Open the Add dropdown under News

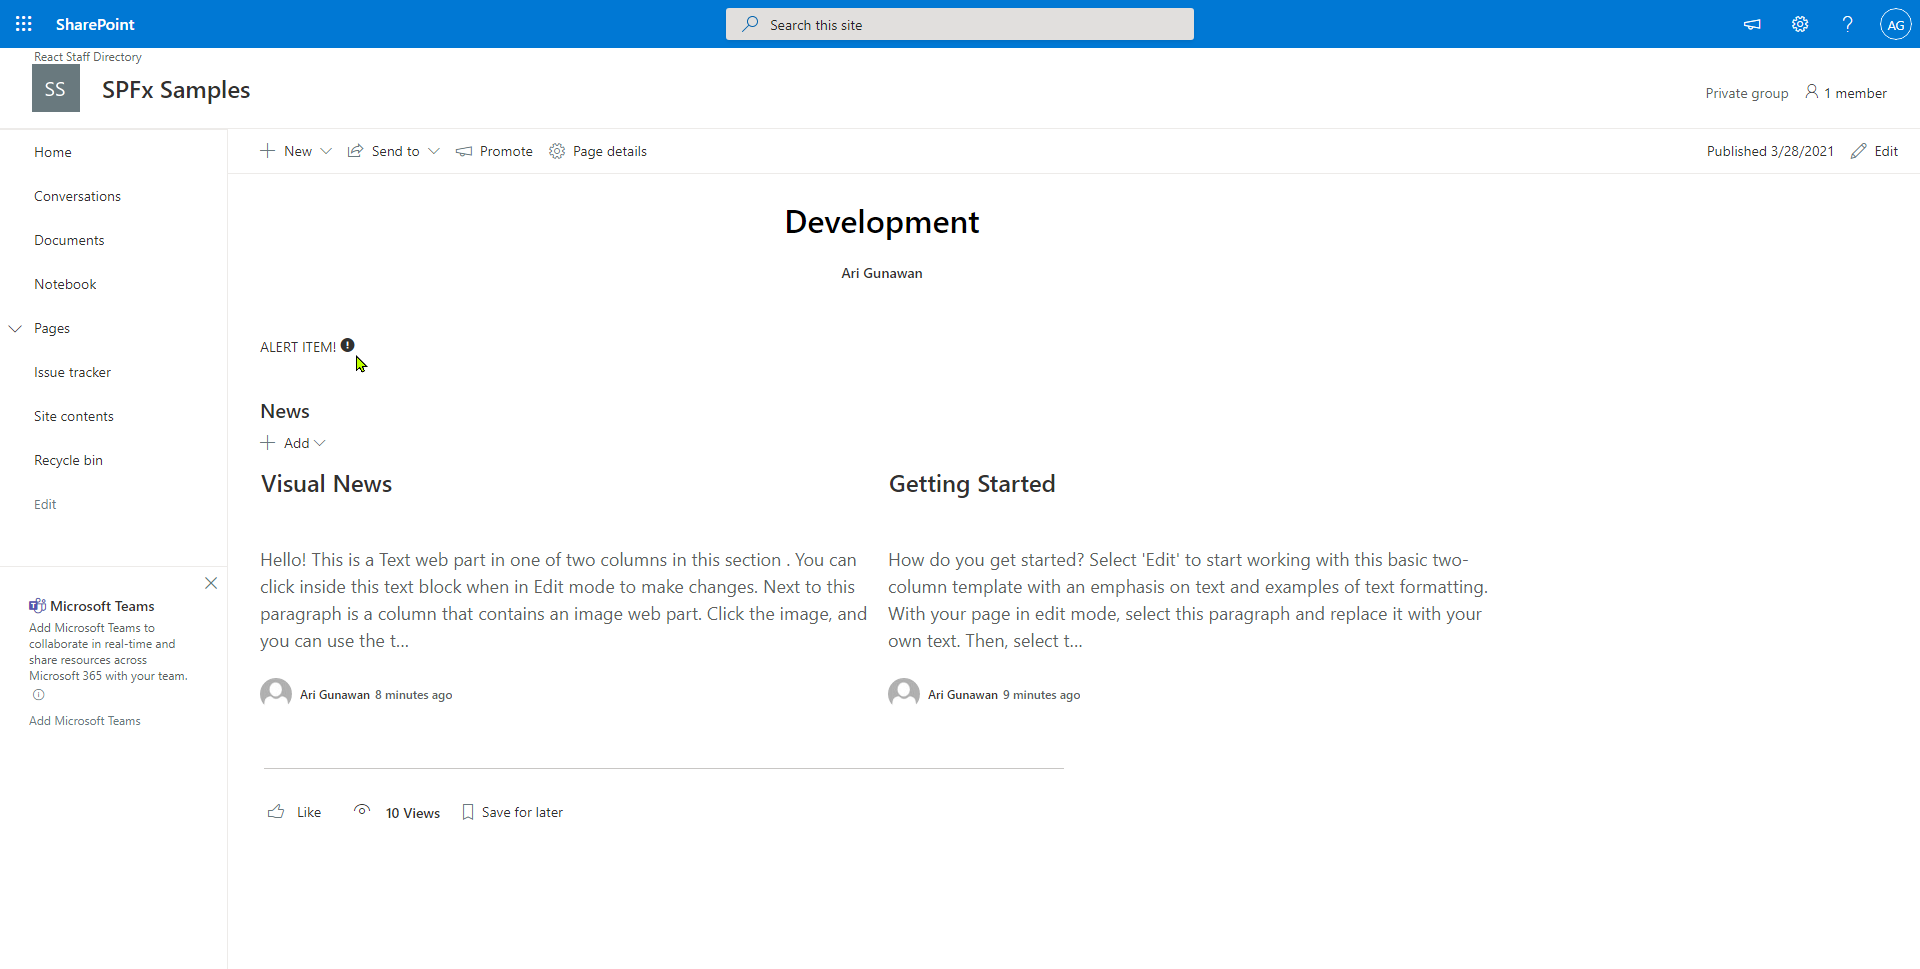pyautogui.click(x=318, y=443)
